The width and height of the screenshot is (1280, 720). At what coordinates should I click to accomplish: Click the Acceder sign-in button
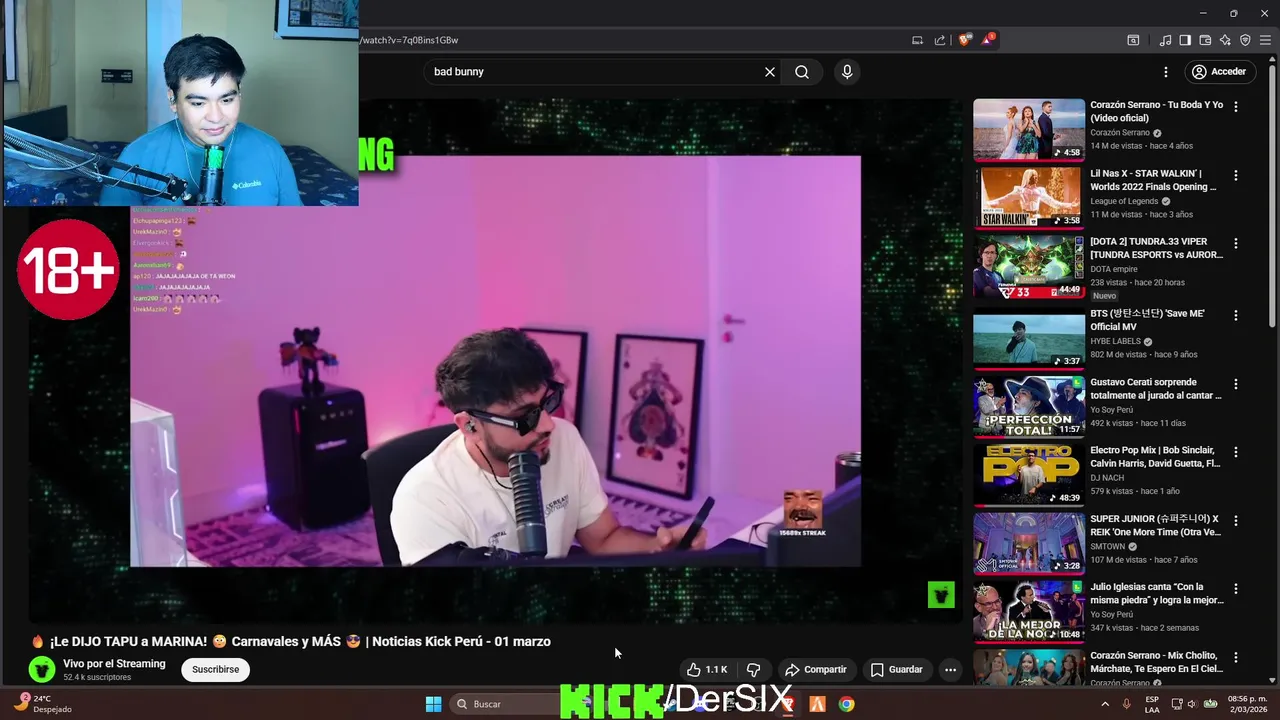1218,72
